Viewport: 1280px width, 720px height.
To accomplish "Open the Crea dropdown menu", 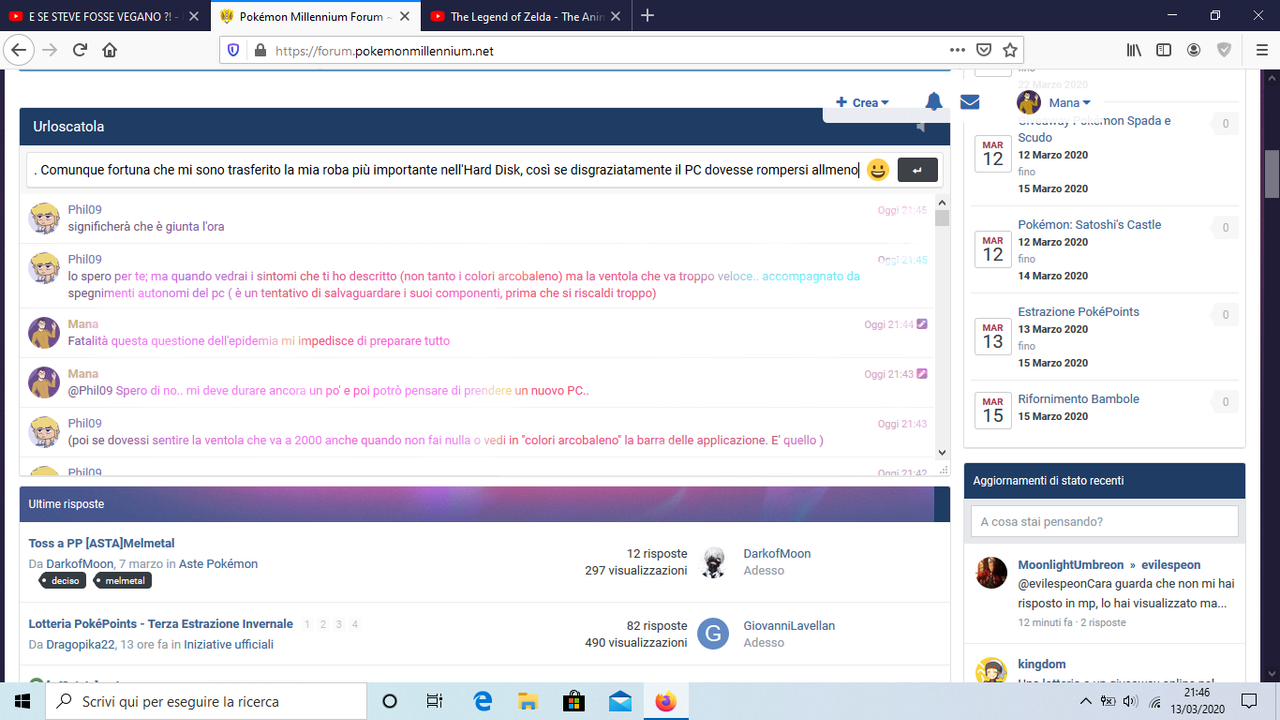I will [x=862, y=101].
